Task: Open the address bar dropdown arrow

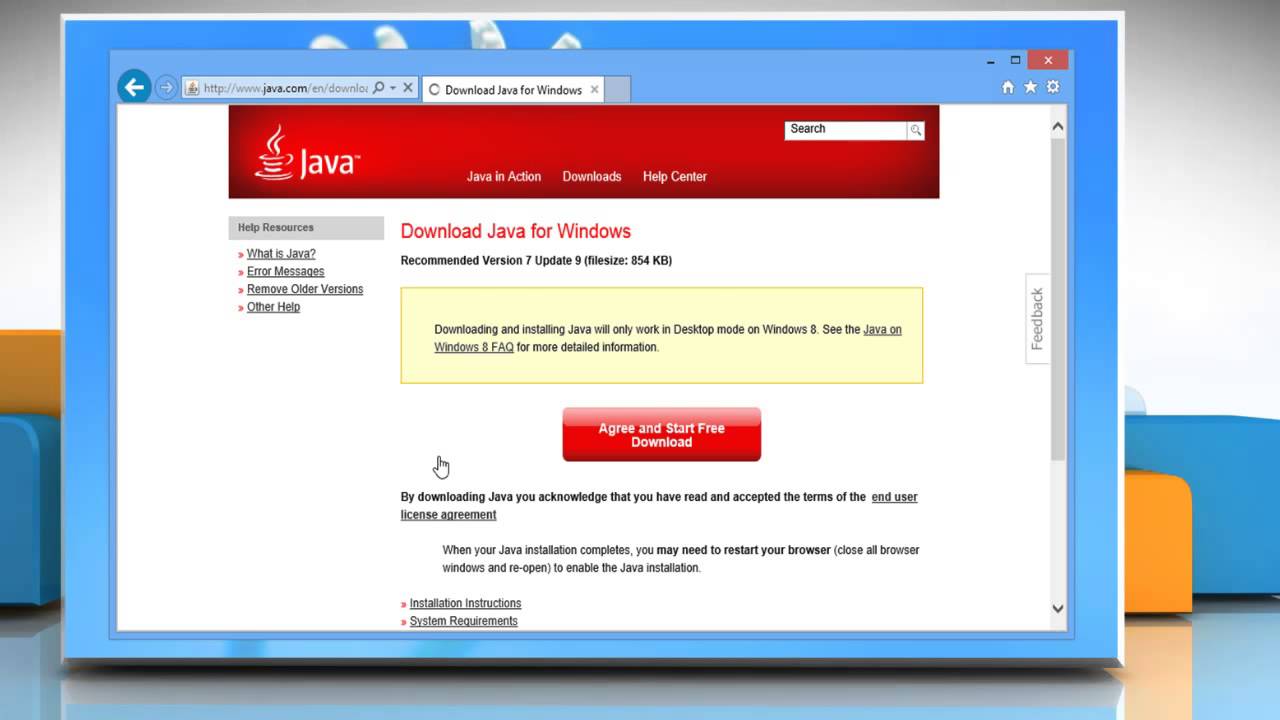Action: (393, 88)
